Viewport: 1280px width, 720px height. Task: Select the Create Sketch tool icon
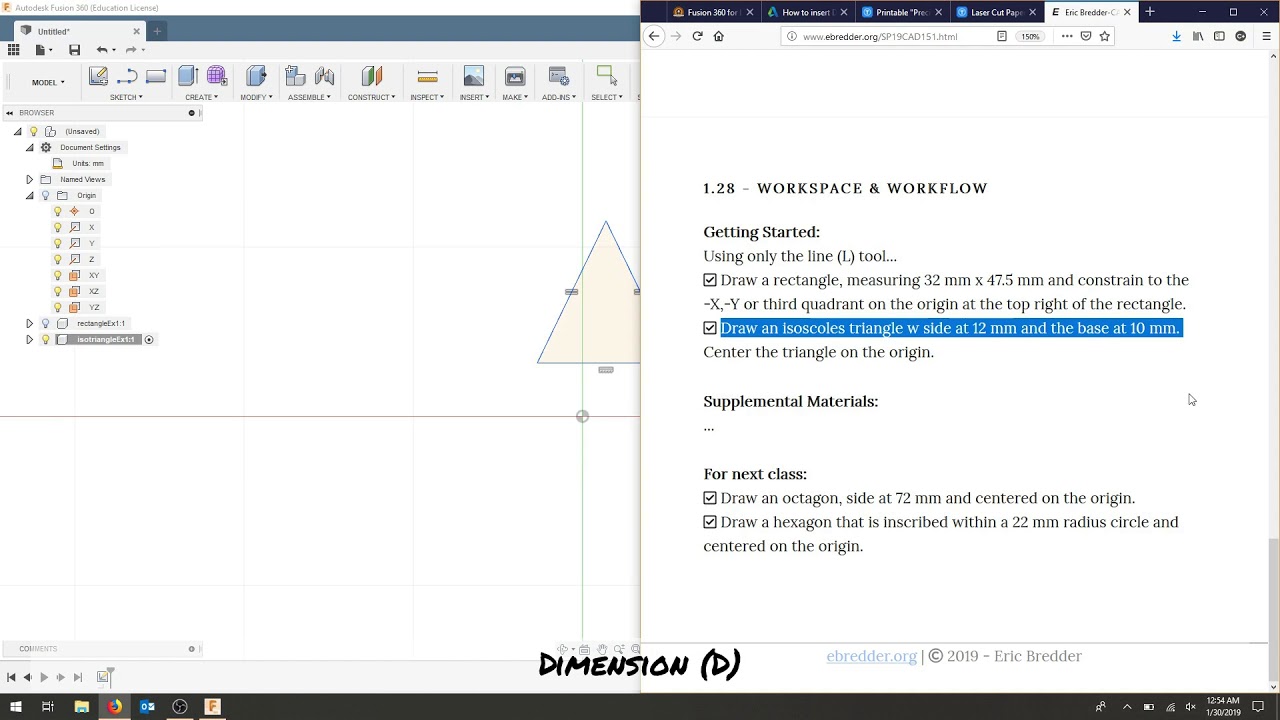[98, 76]
